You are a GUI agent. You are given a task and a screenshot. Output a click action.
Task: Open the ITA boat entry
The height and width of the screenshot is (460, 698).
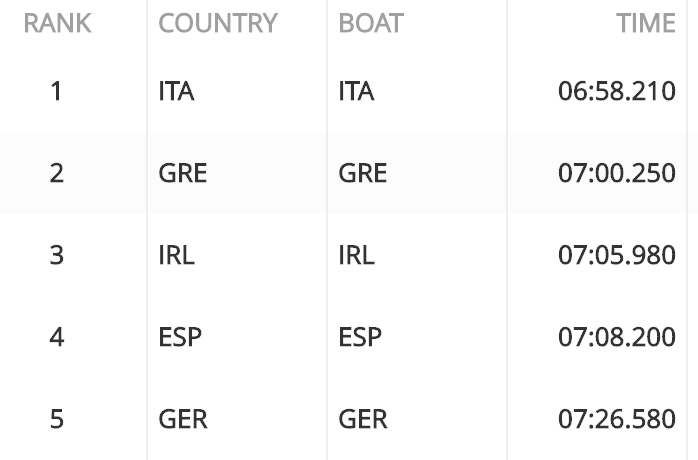click(356, 91)
